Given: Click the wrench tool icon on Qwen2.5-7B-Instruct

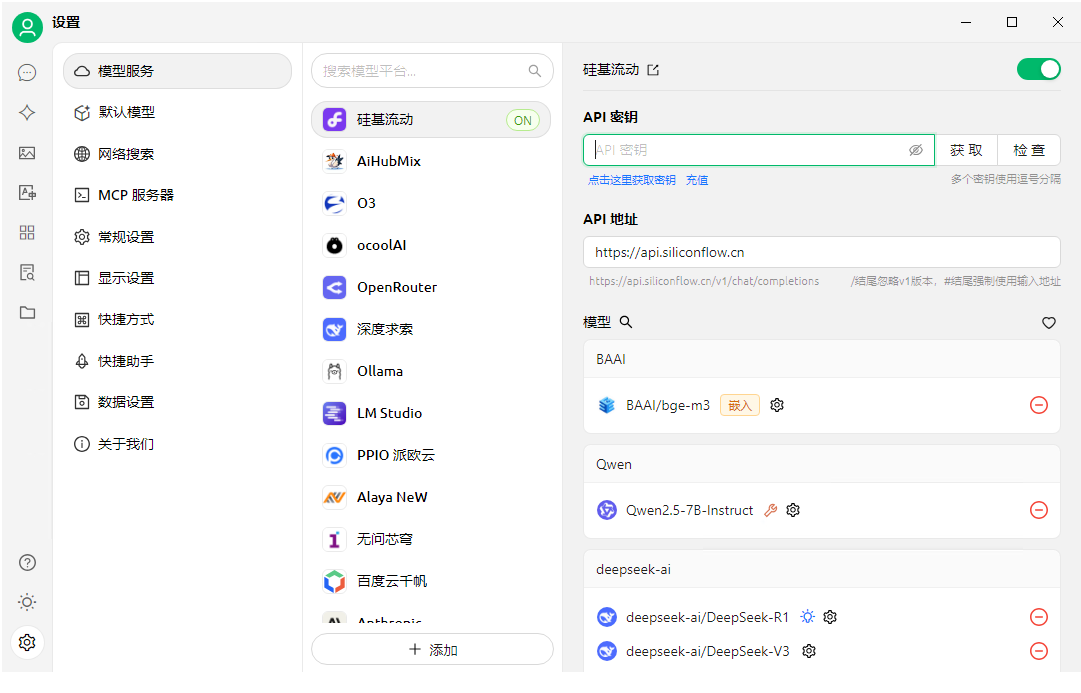Looking at the screenshot, I should coord(771,510).
